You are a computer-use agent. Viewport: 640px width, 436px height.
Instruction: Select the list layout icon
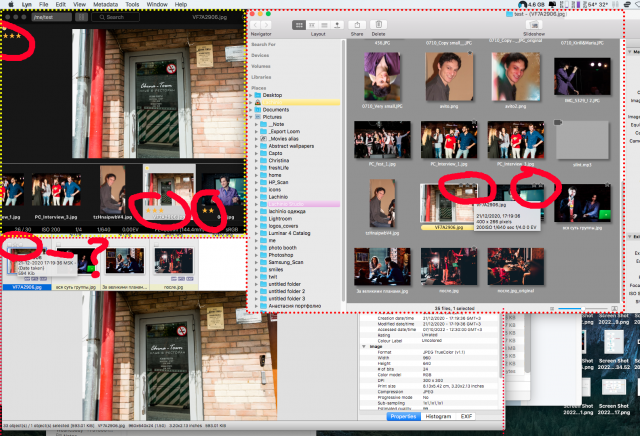tap(324, 25)
